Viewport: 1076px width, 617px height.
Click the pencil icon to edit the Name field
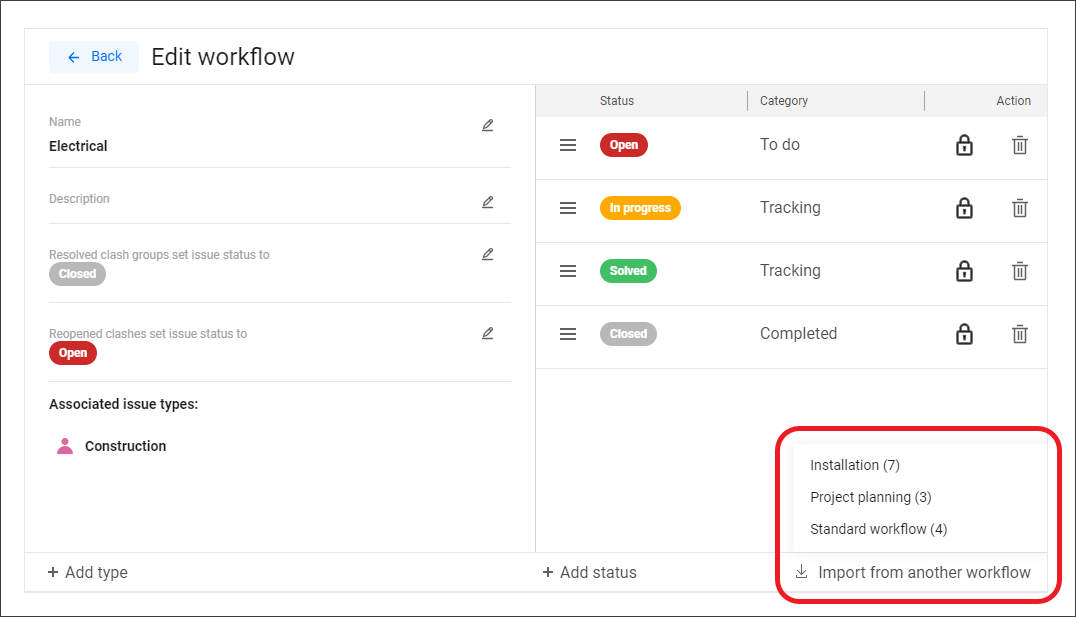(487, 125)
